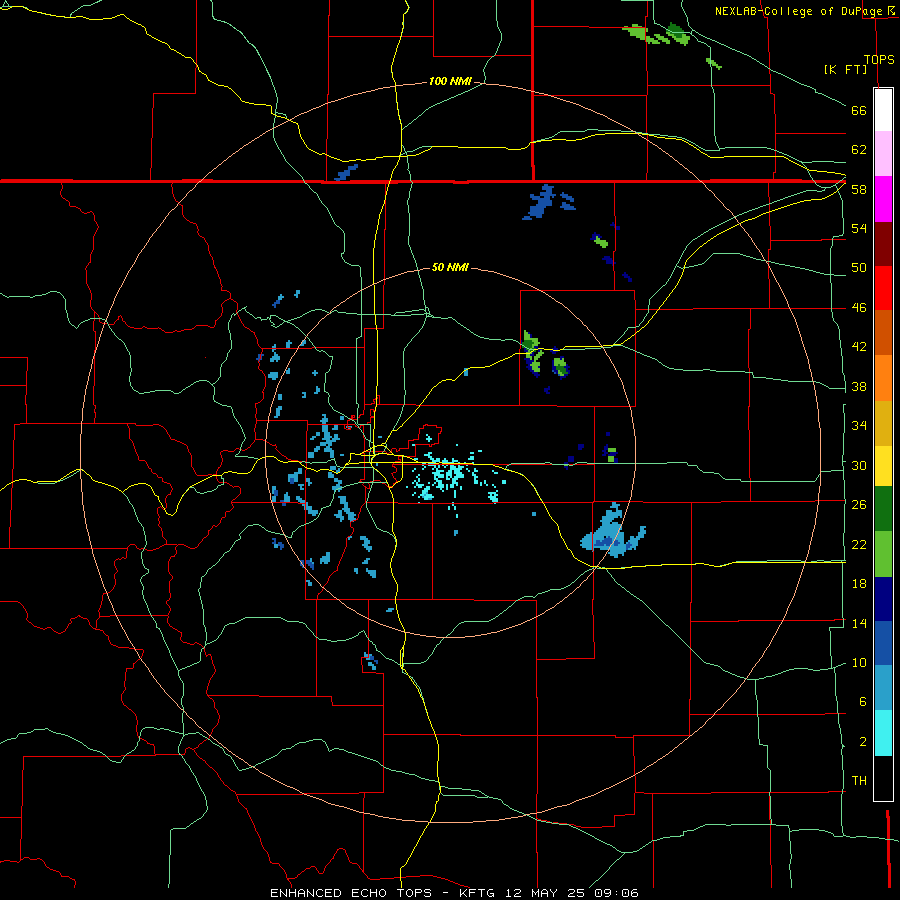Click the navy 22 kft legend swatch
The height and width of the screenshot is (900, 900).
tap(883, 599)
